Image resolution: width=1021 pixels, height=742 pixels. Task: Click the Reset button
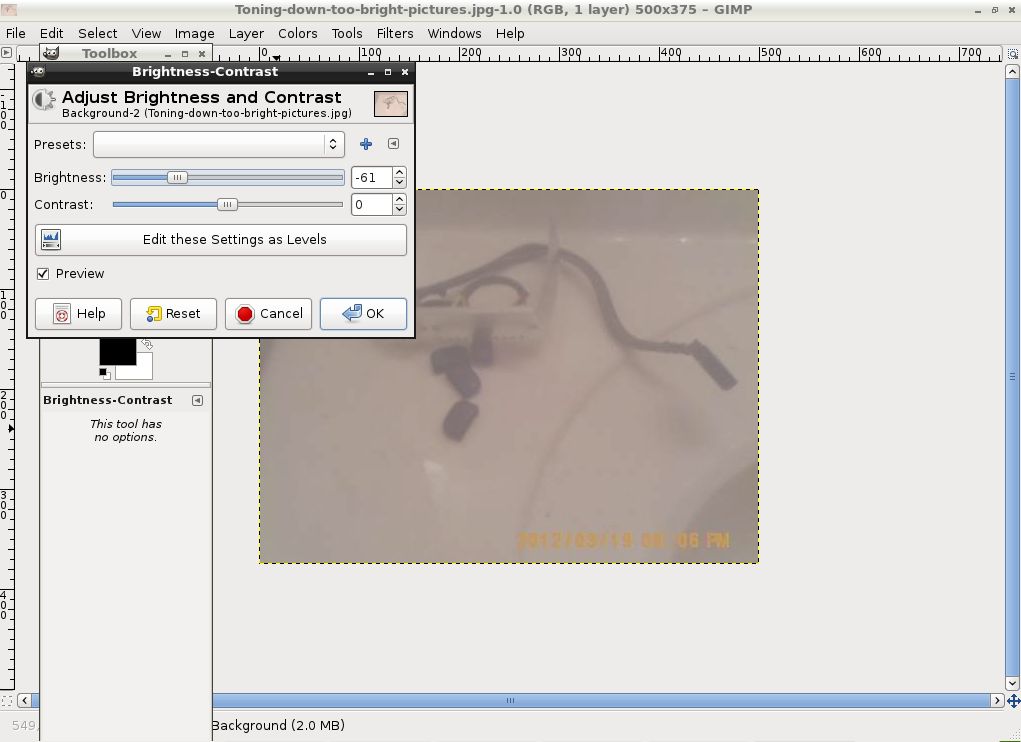[x=173, y=314]
